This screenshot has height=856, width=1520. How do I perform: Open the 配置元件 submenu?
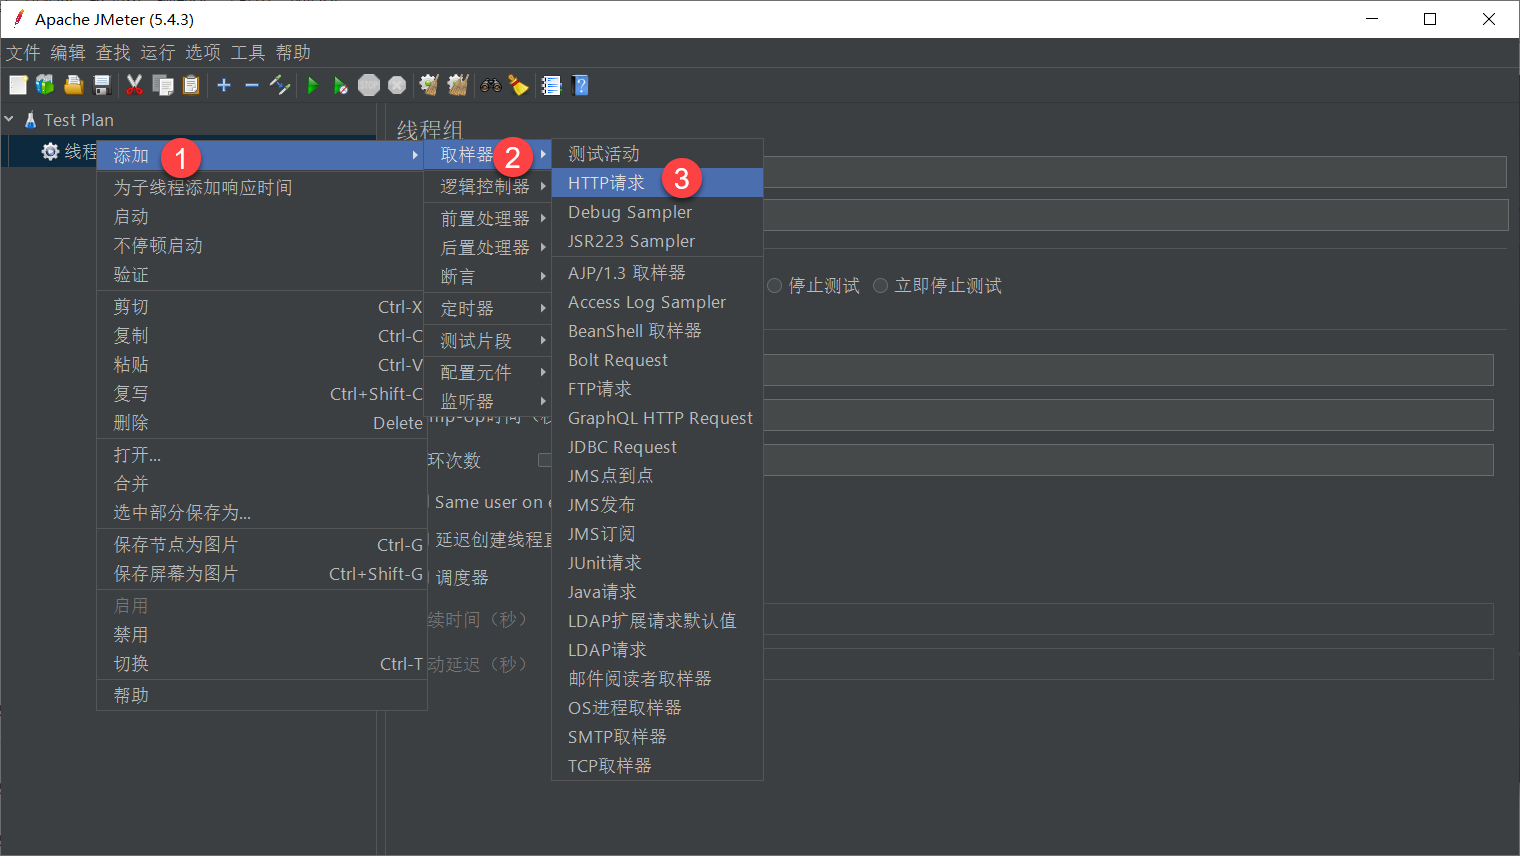pos(488,372)
